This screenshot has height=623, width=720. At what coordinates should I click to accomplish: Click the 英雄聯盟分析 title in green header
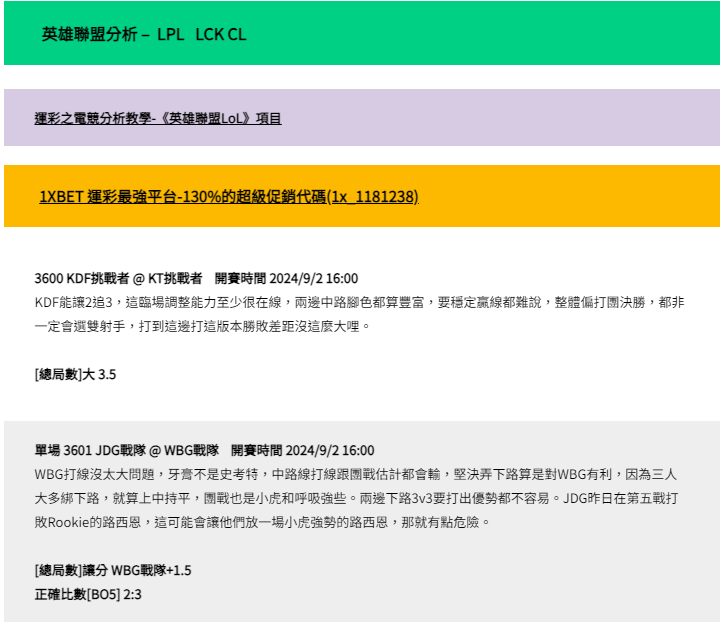pyautogui.click(x=89, y=34)
